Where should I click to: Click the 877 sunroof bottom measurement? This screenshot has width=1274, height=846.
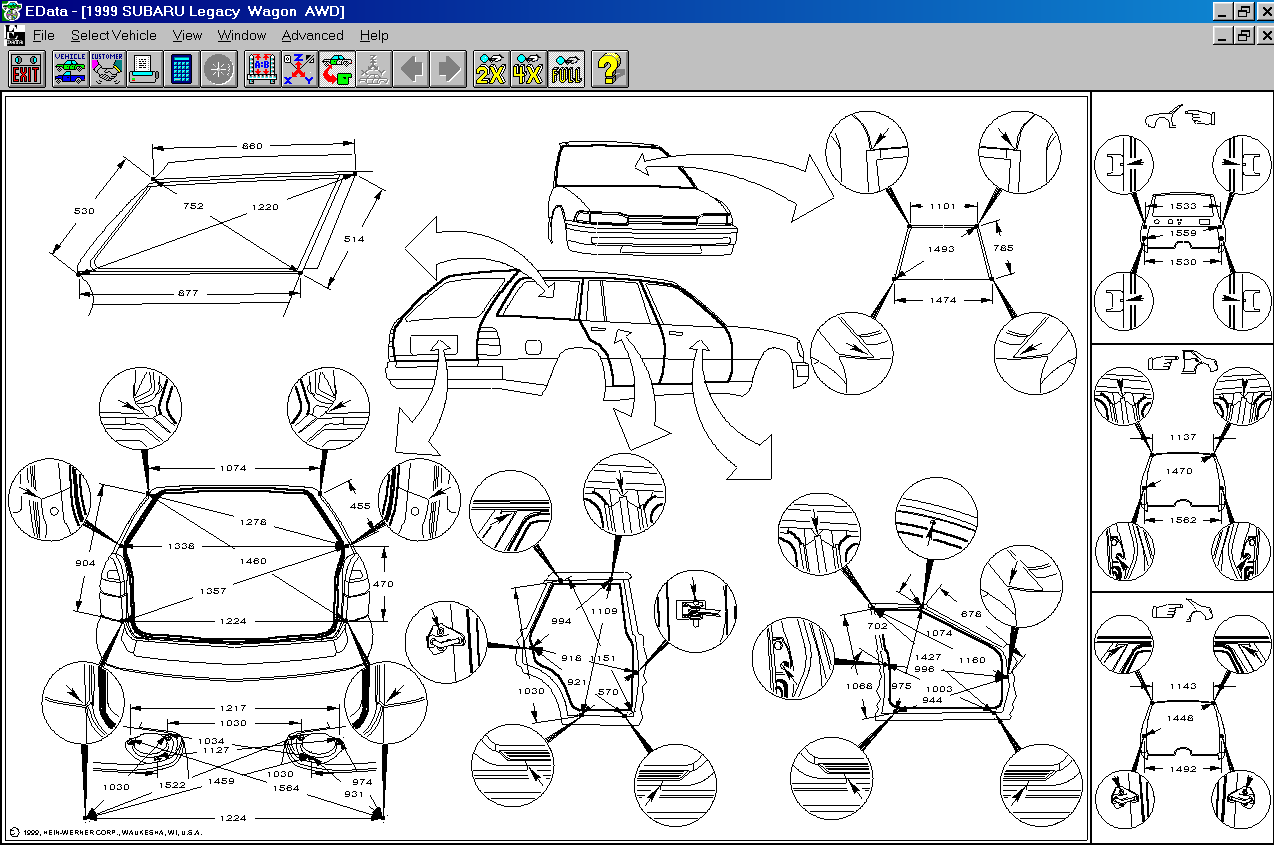pos(188,293)
